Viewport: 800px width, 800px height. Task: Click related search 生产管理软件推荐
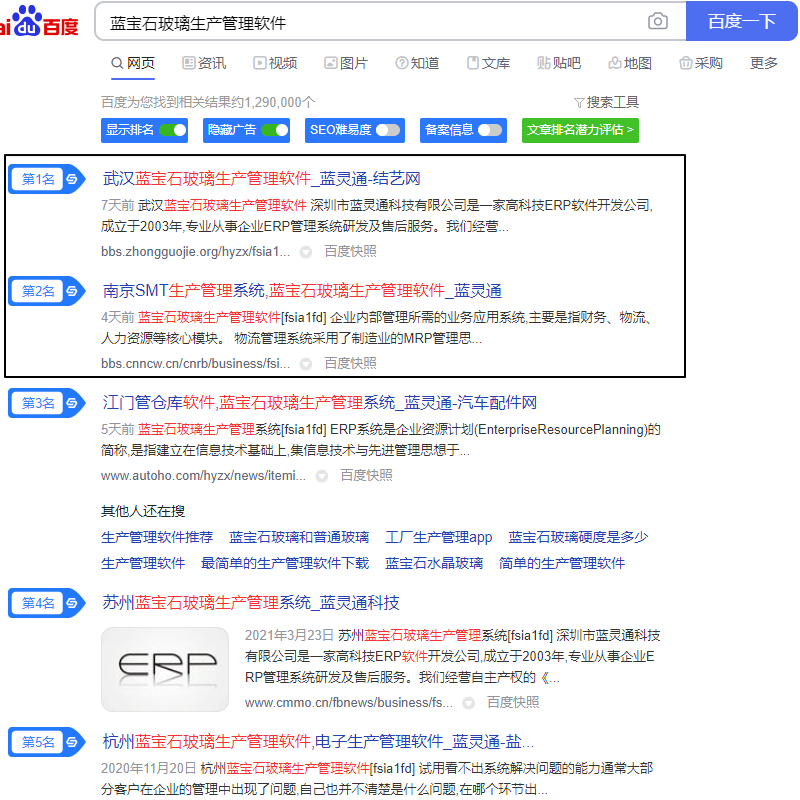point(157,537)
